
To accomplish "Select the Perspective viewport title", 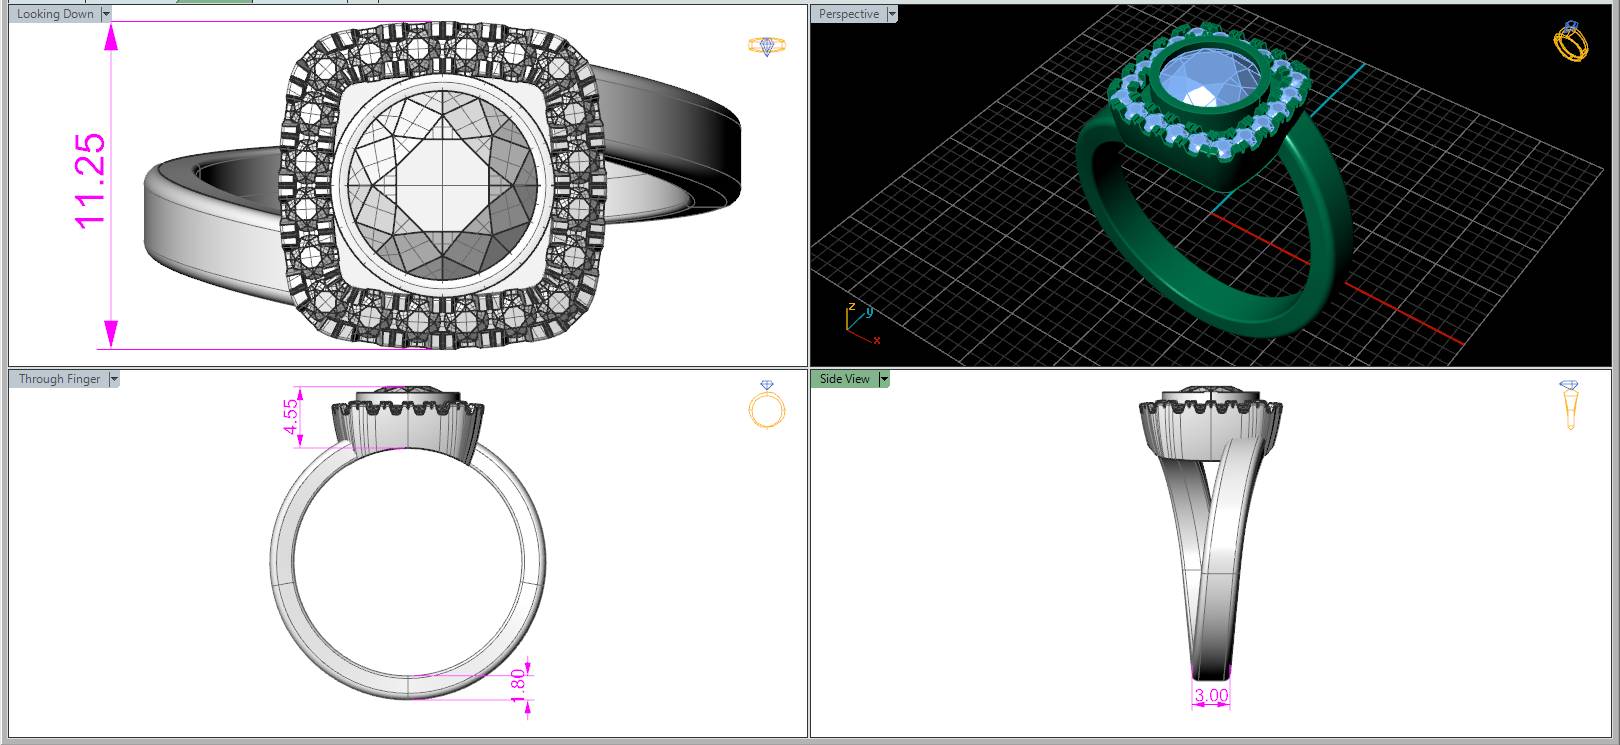I will 849,14.
